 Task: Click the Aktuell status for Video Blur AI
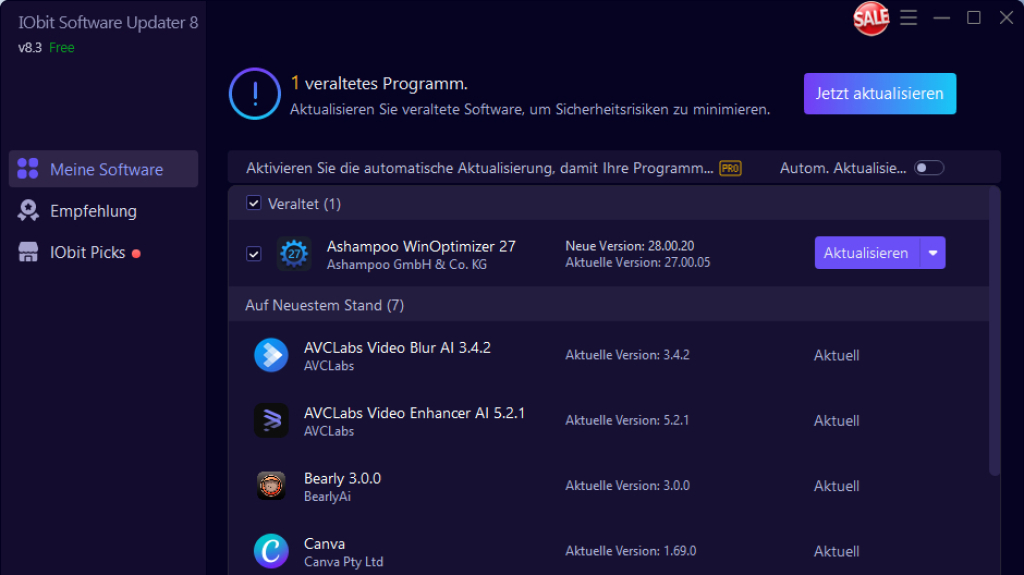[836, 355]
